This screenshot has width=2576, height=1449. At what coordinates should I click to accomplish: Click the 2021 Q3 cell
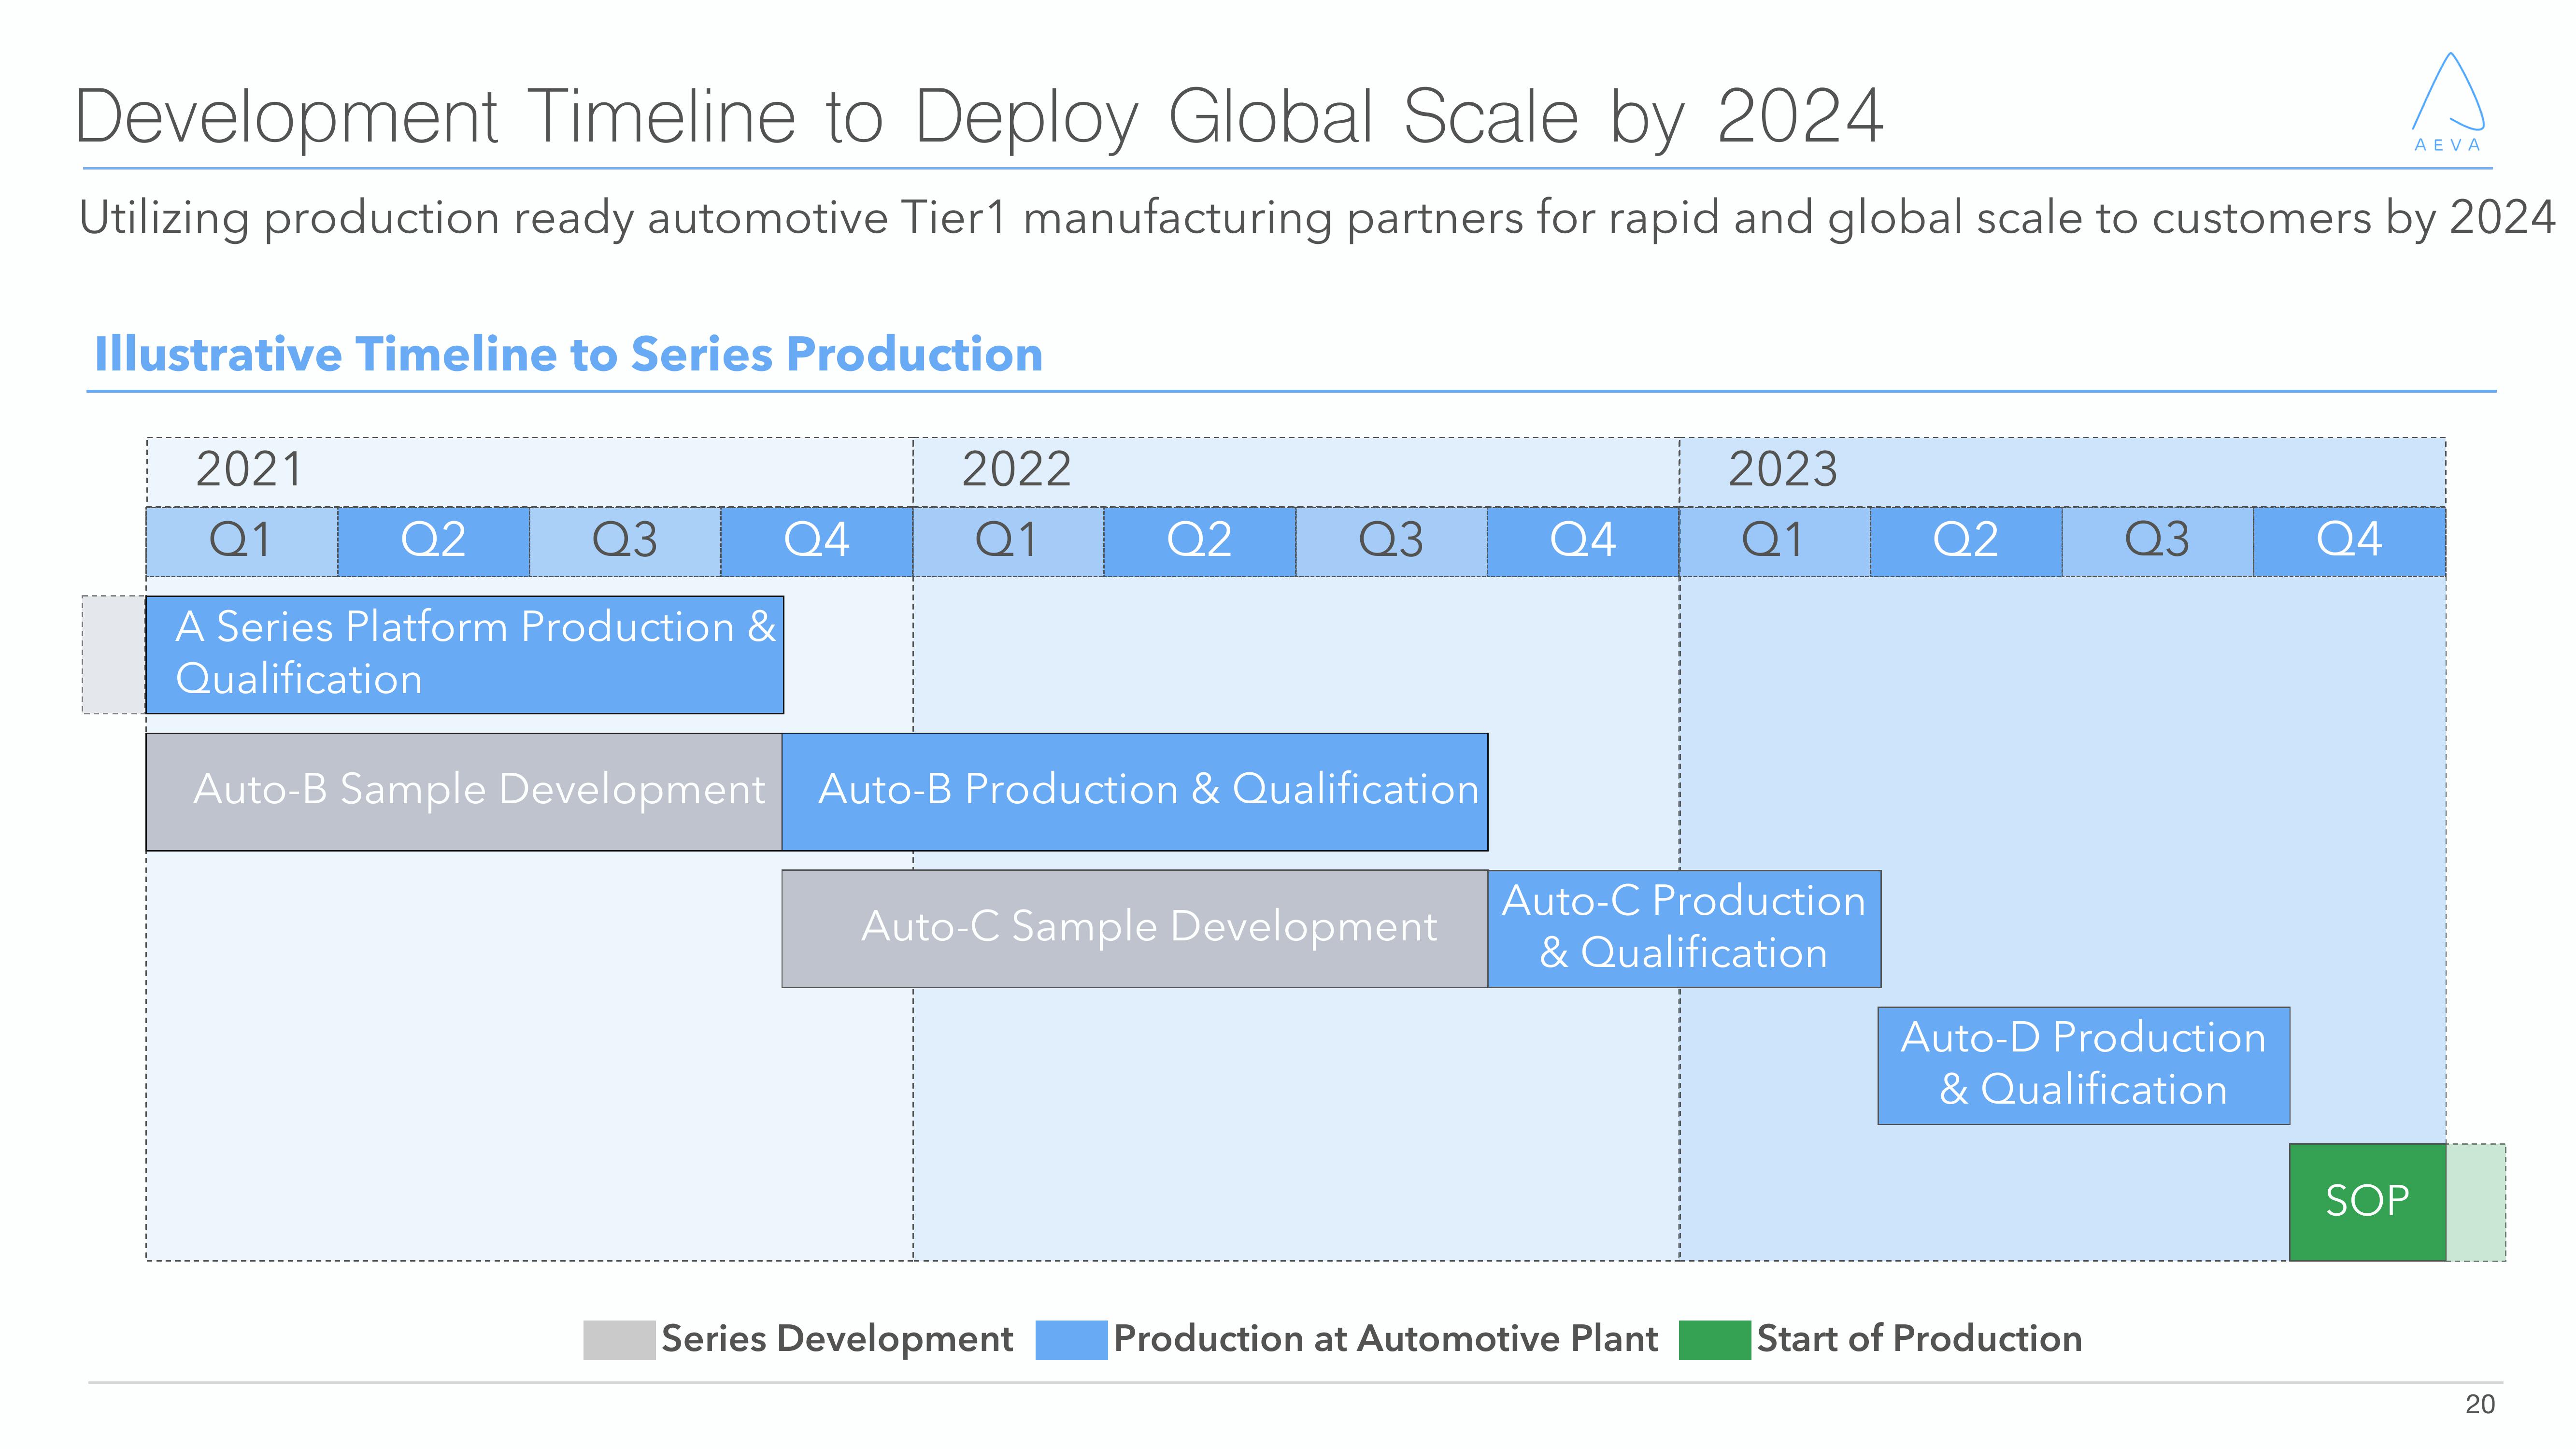tap(625, 541)
